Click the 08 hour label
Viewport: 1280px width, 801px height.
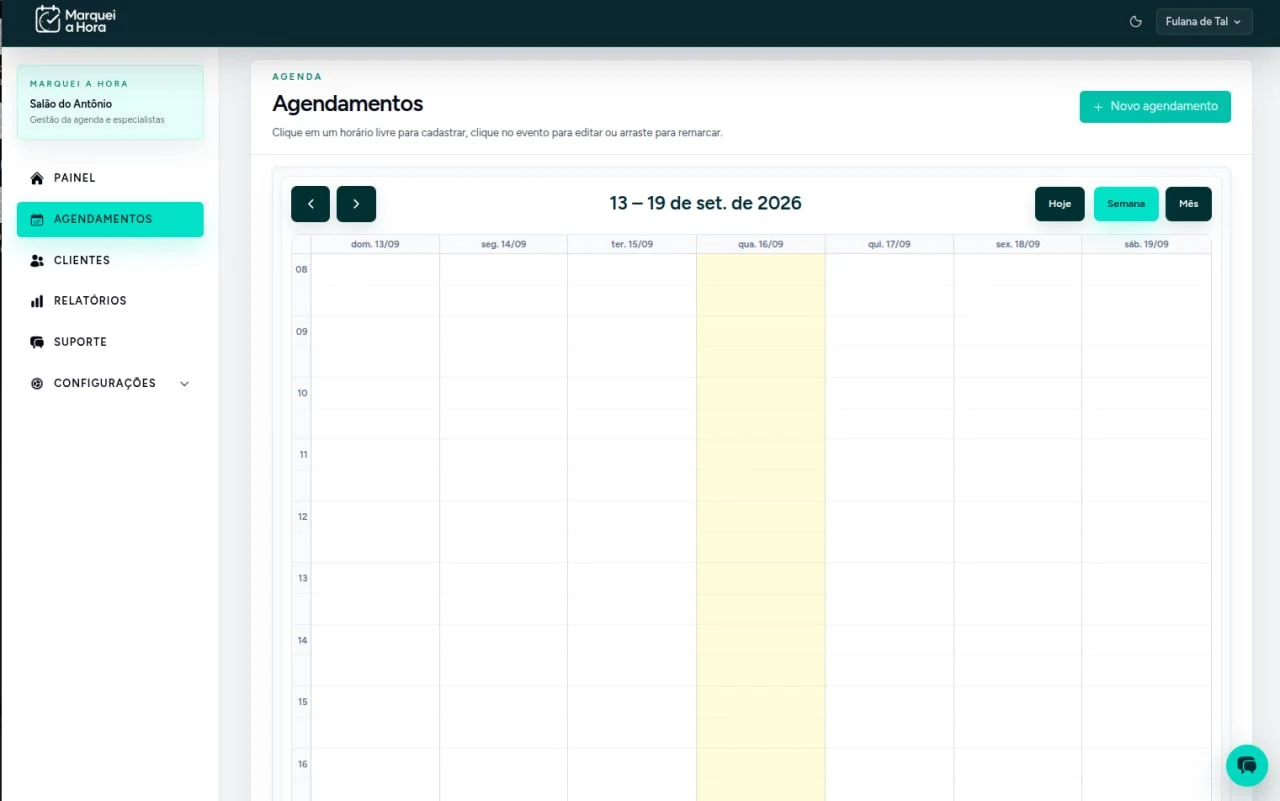[301, 270]
